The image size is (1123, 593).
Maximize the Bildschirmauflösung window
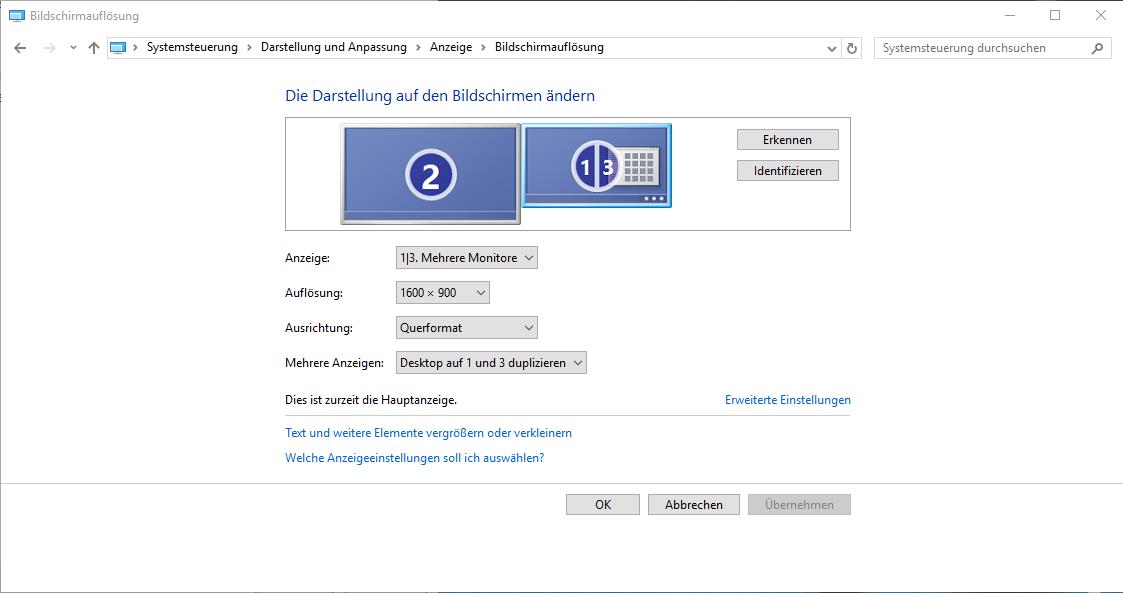(1055, 15)
